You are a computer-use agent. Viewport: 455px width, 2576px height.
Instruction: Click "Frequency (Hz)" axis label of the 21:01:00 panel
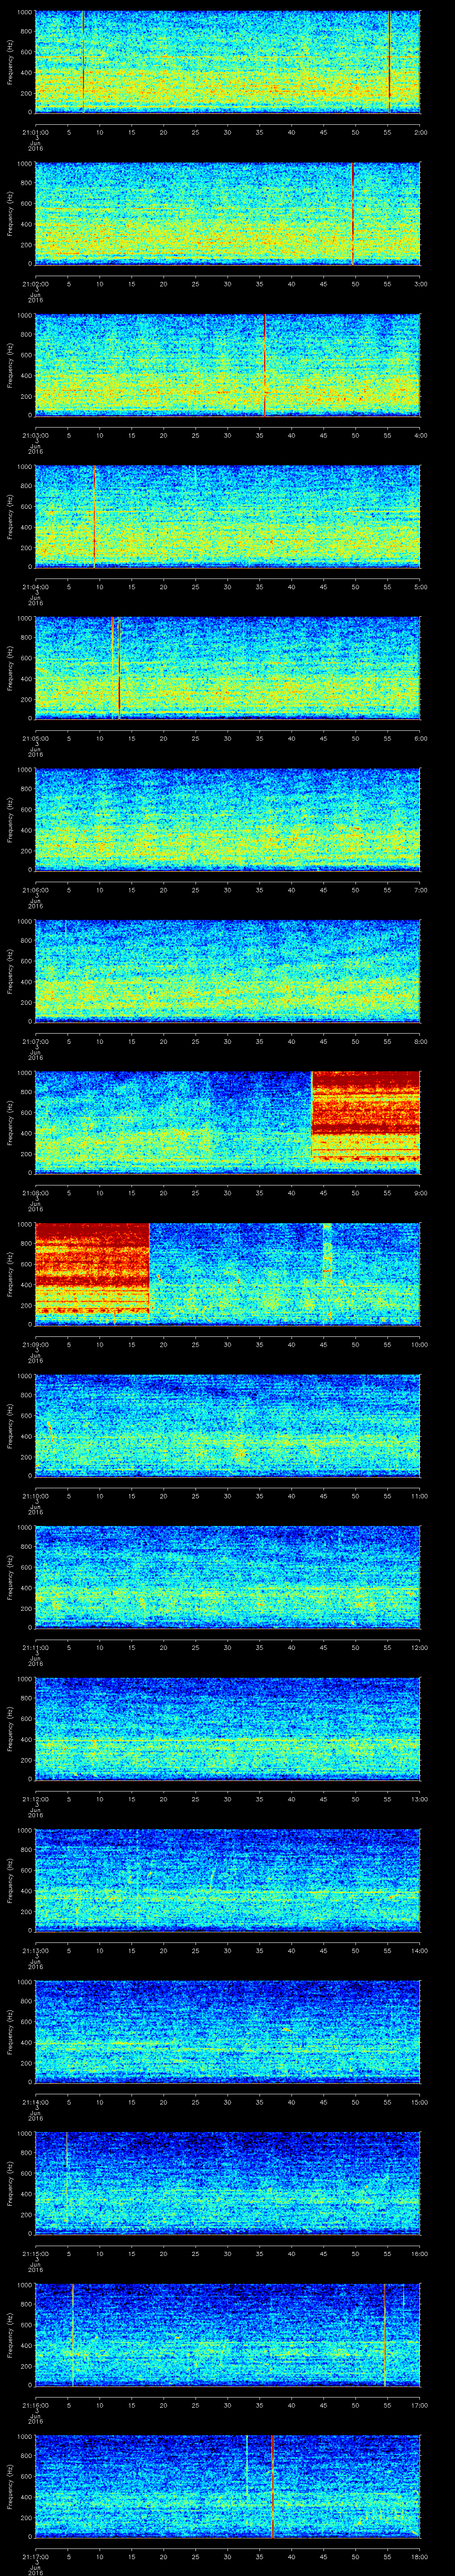[10, 62]
